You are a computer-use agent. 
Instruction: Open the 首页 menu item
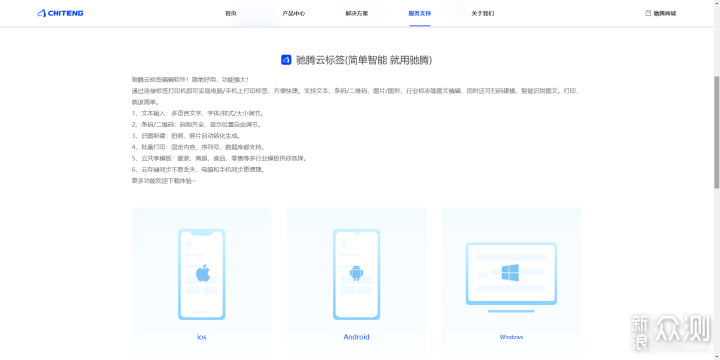(231, 13)
